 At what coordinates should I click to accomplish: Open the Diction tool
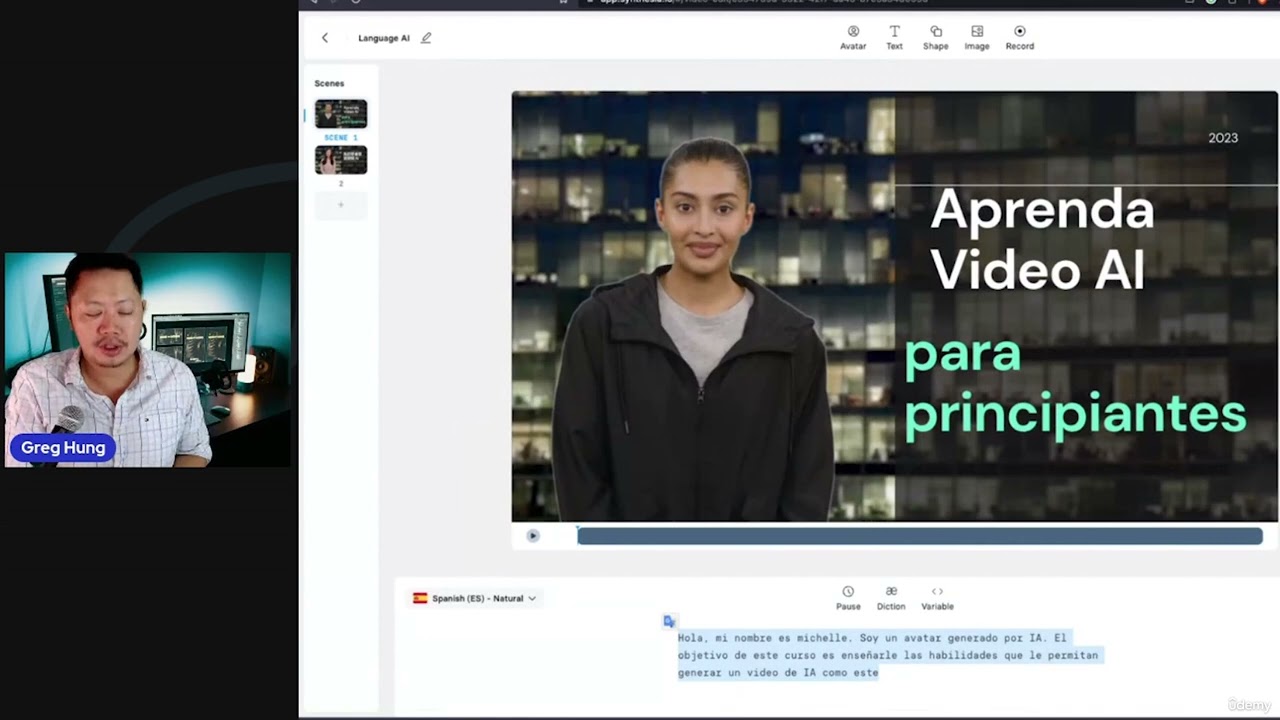891,598
